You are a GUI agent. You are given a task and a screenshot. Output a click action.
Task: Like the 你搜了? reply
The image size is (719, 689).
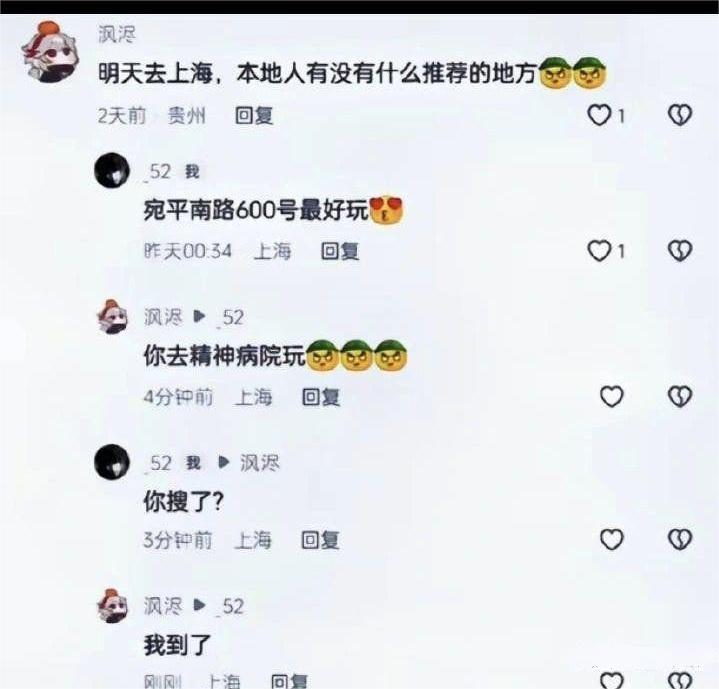(612, 539)
